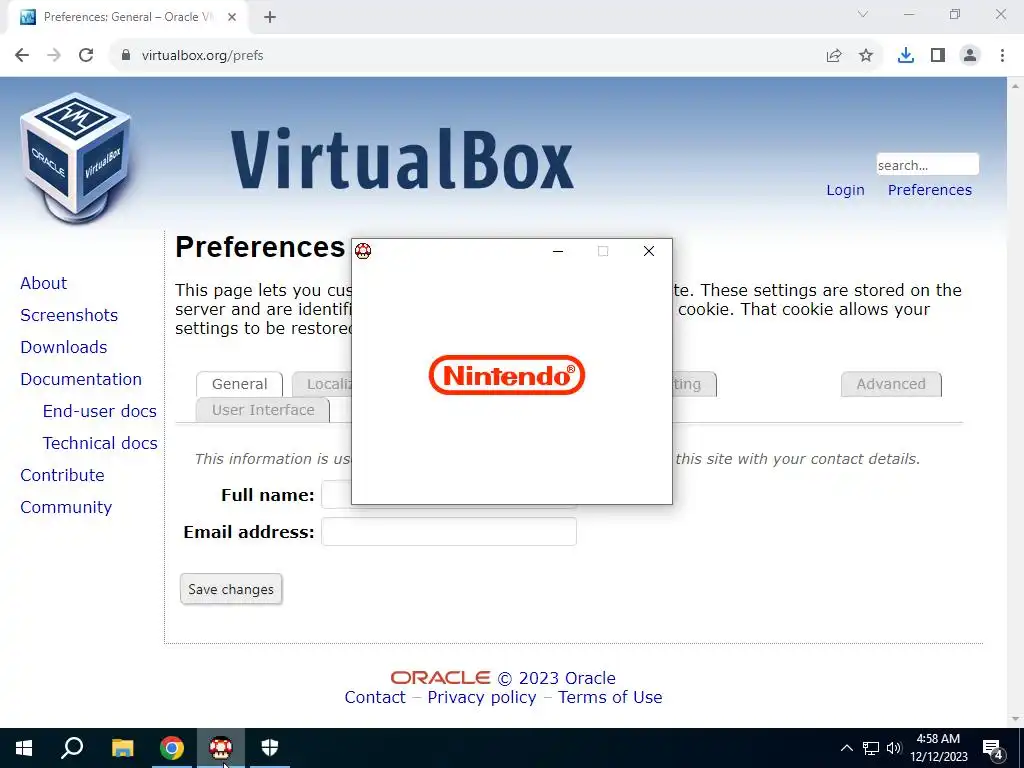This screenshot has width=1024, height=768.
Task: Click the mushroom icon in popup title bar
Action: coord(363,251)
